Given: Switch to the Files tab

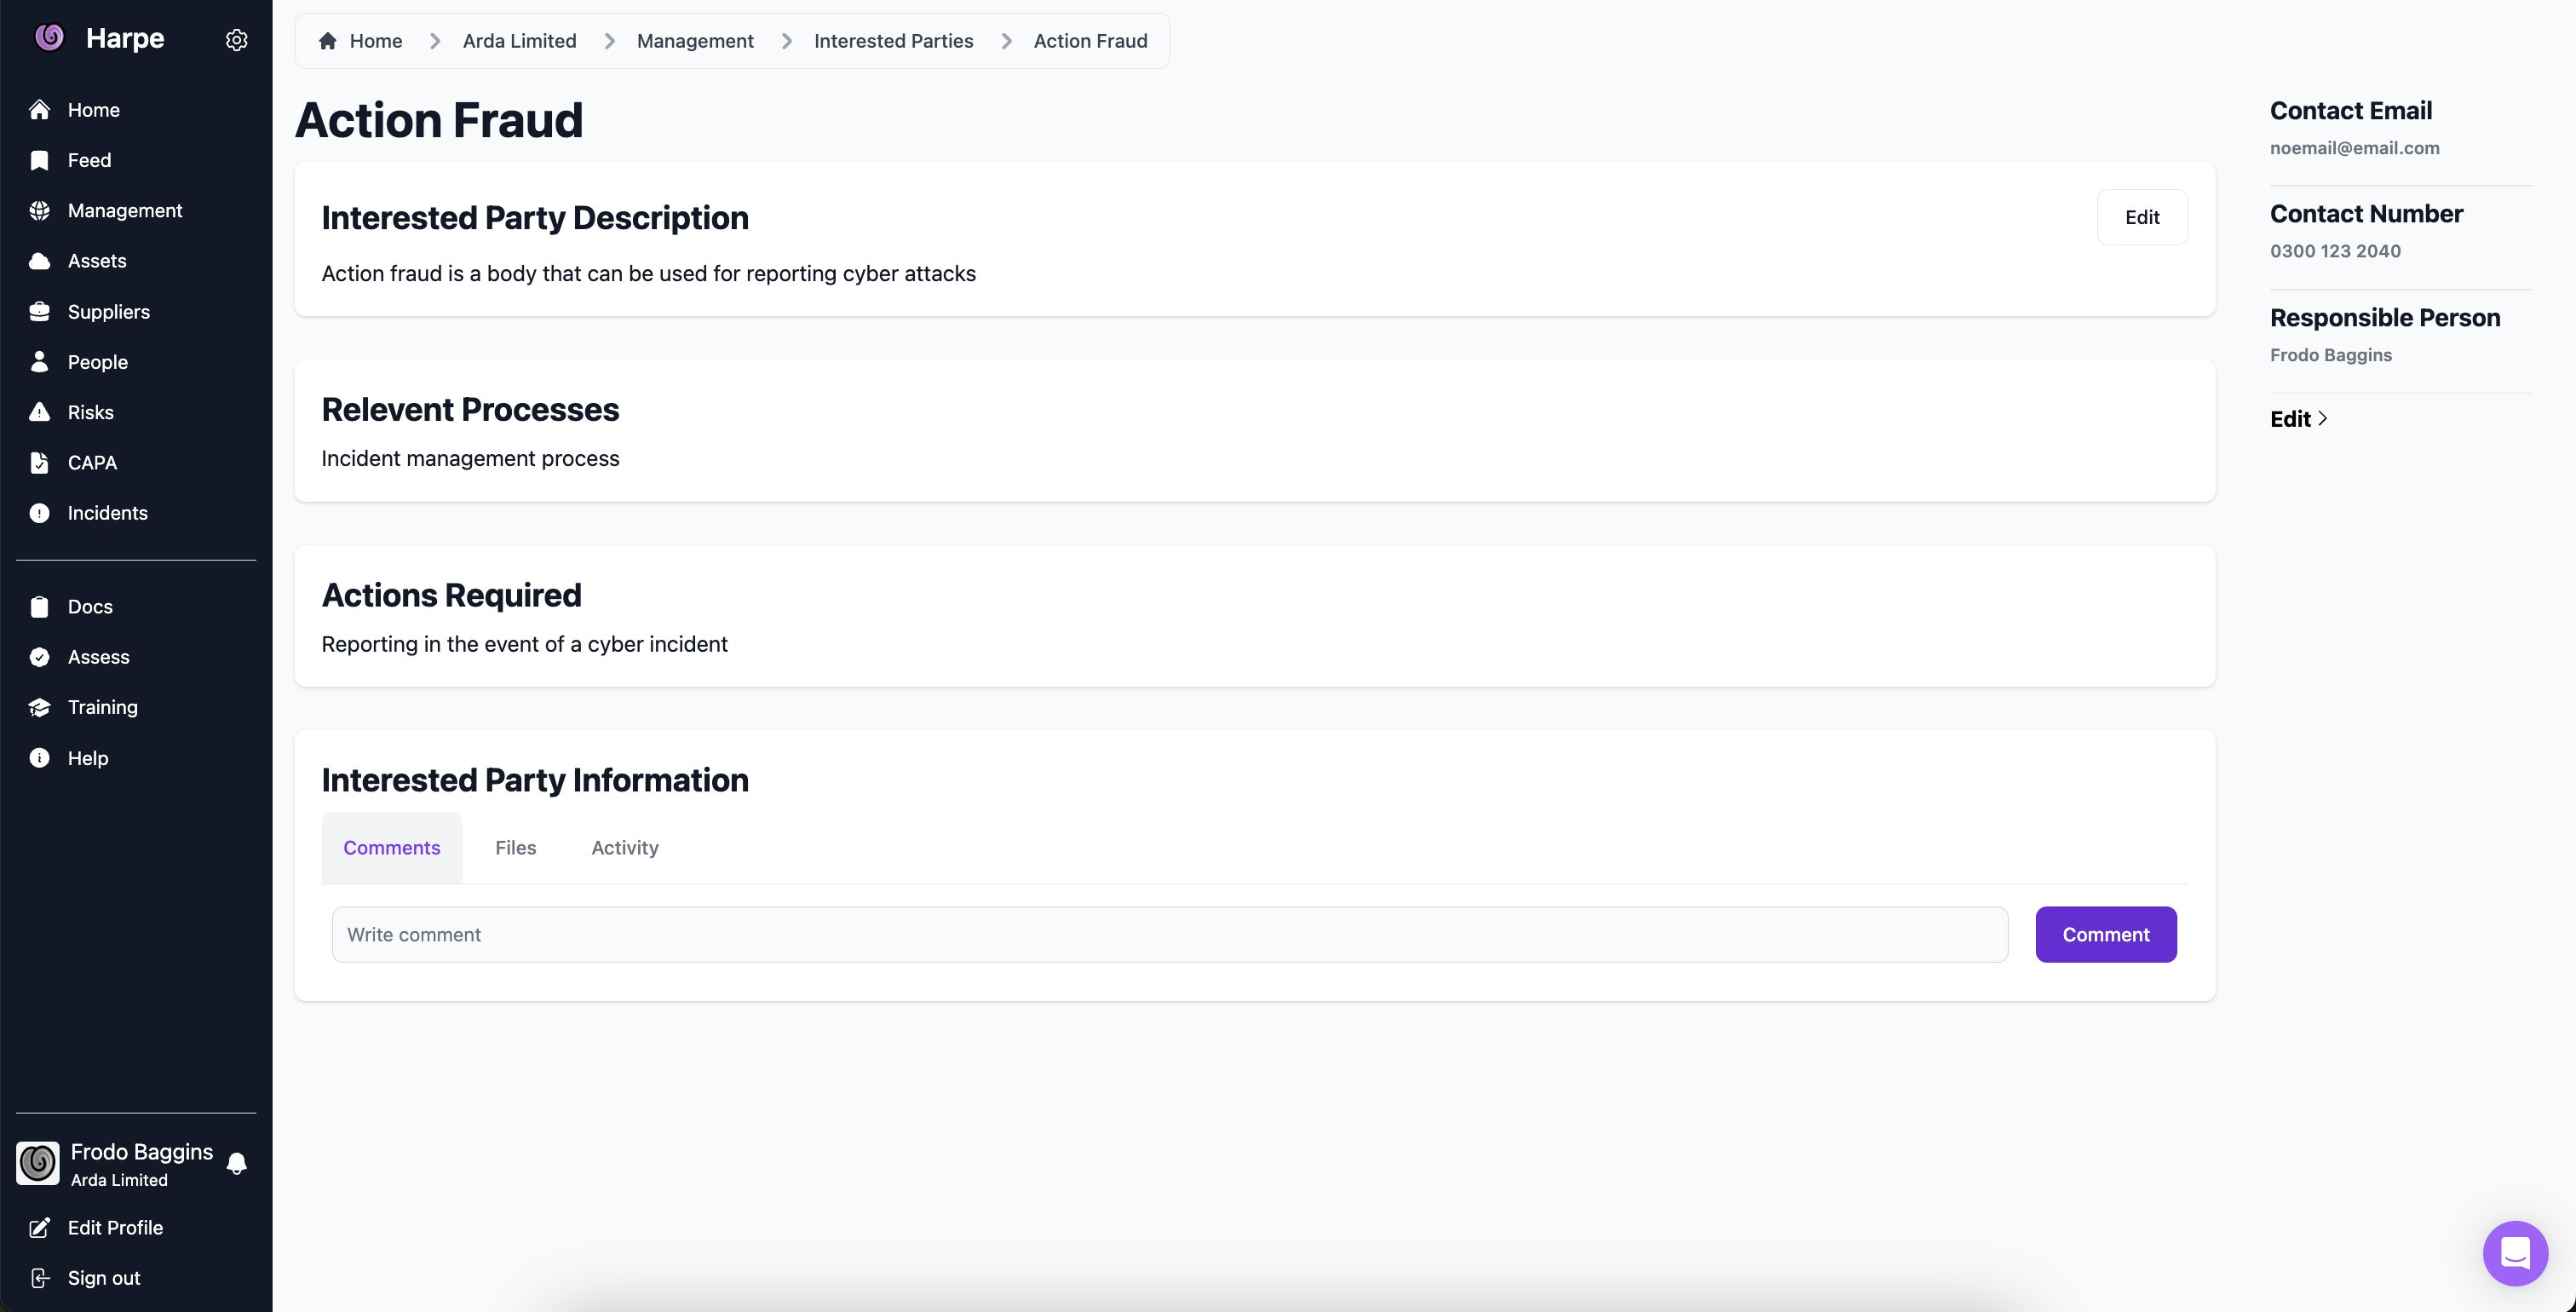Looking at the screenshot, I should [x=515, y=848].
